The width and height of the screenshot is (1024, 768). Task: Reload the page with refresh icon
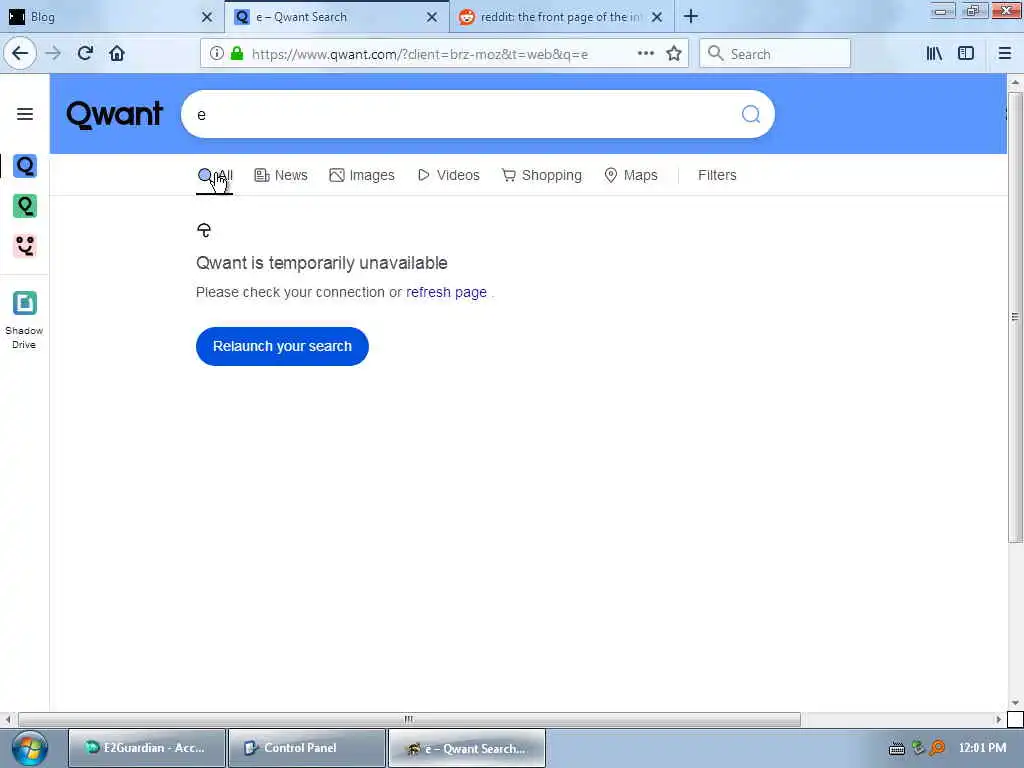(85, 54)
